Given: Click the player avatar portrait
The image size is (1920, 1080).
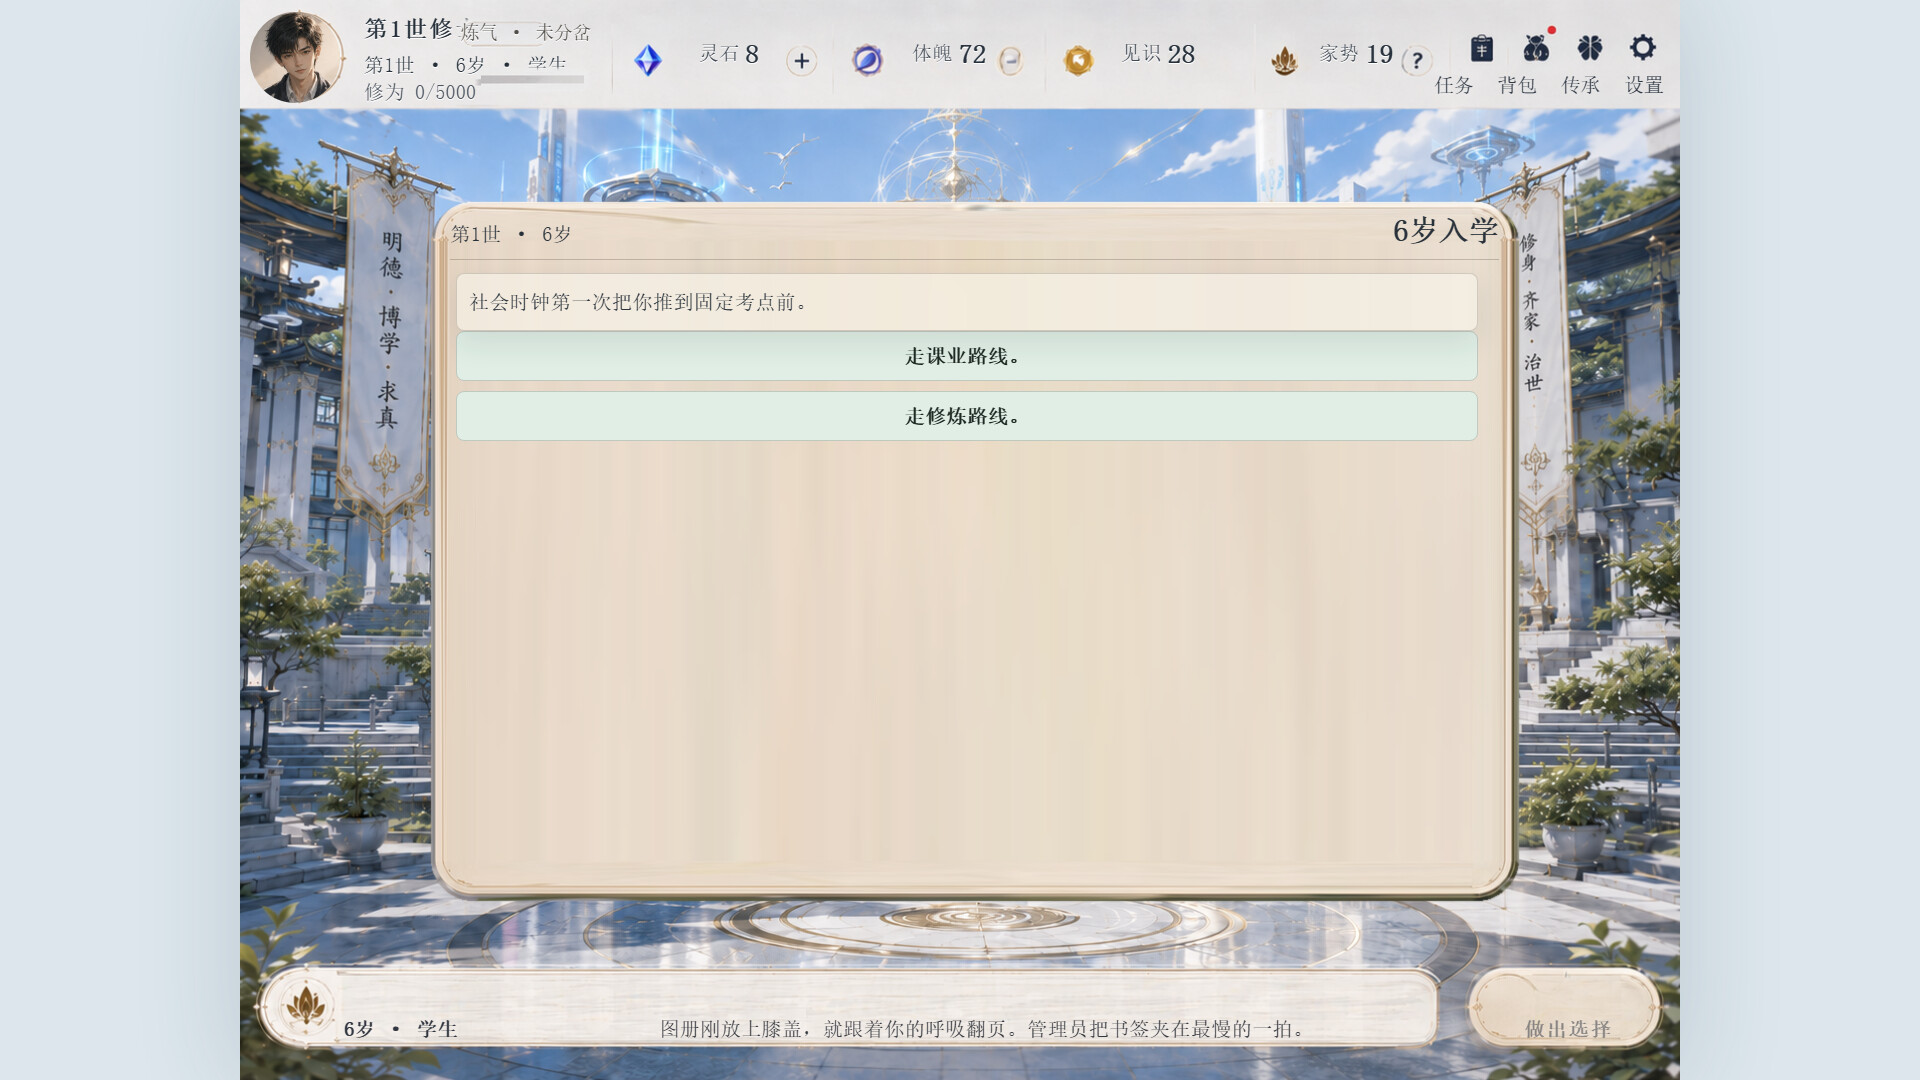Looking at the screenshot, I should [x=296, y=57].
